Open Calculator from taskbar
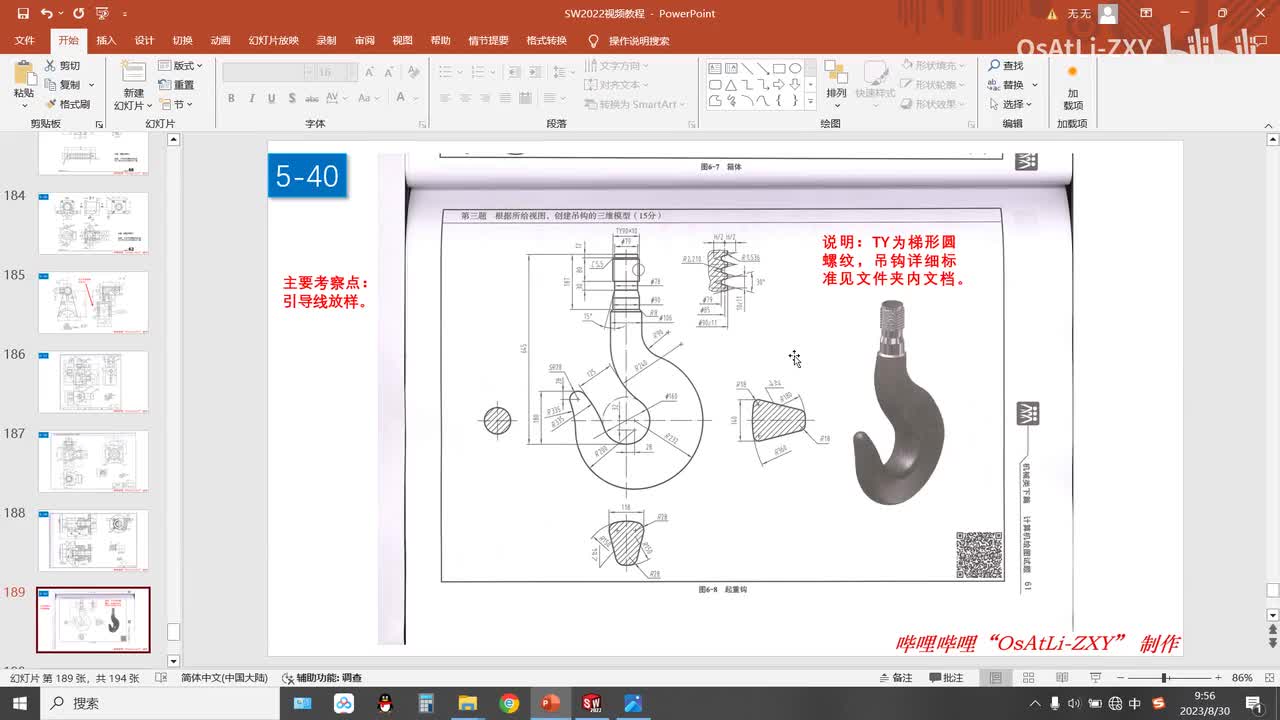This screenshot has width=1280, height=720. 426,703
